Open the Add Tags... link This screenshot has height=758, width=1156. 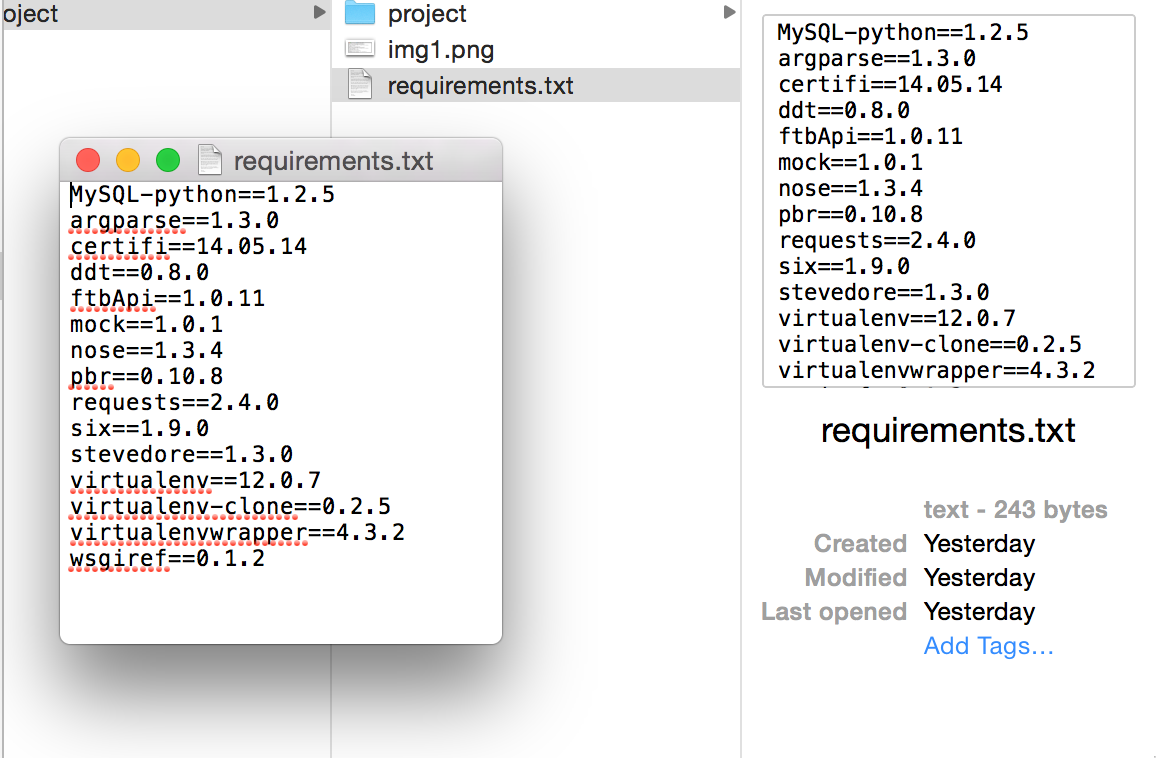coord(987,646)
